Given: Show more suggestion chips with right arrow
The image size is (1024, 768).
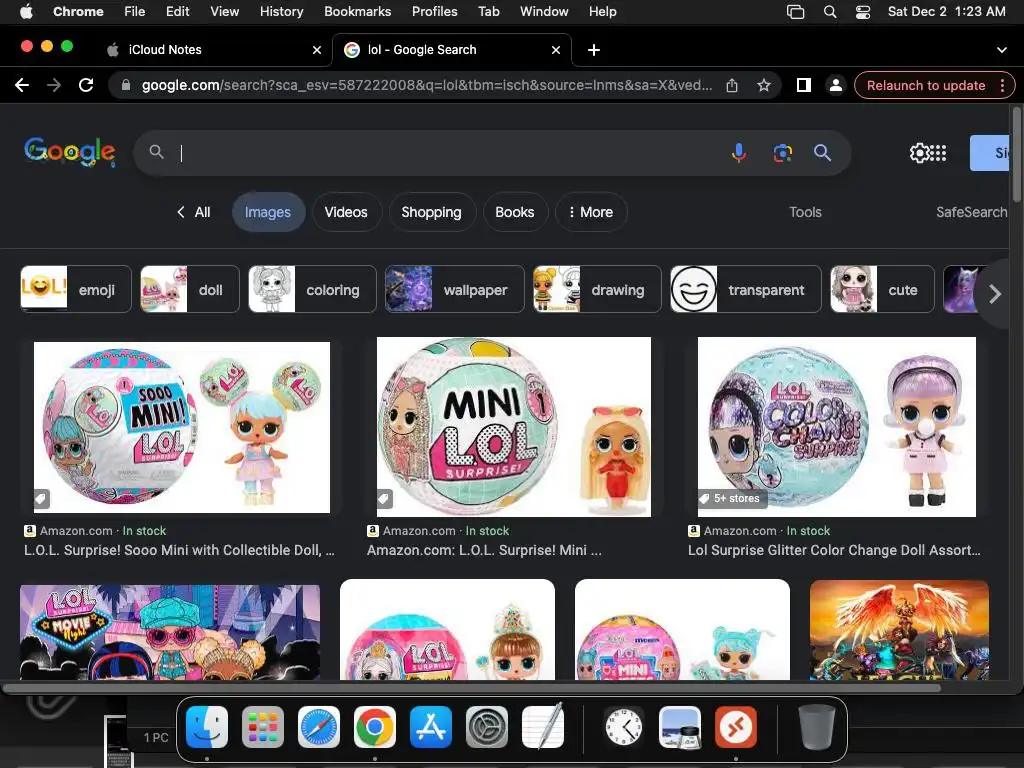Looking at the screenshot, I should 995,294.
